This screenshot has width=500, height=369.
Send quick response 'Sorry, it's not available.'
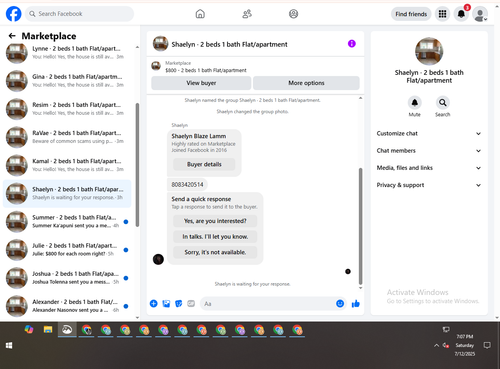(x=215, y=252)
